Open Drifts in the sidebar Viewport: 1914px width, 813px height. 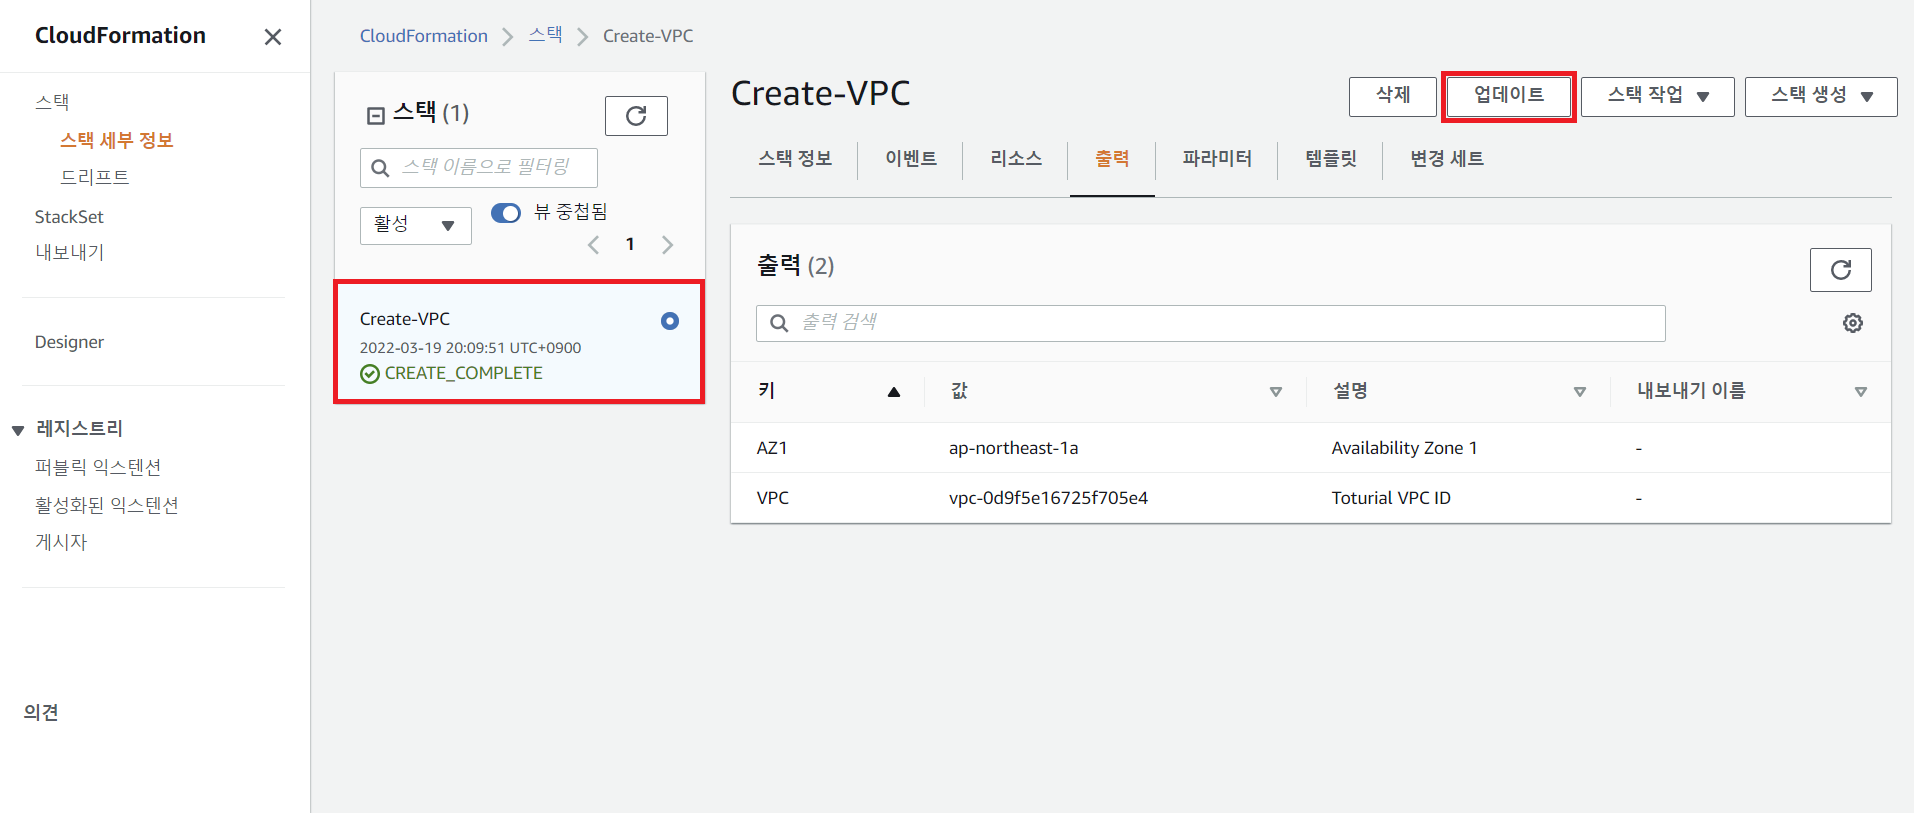(95, 177)
